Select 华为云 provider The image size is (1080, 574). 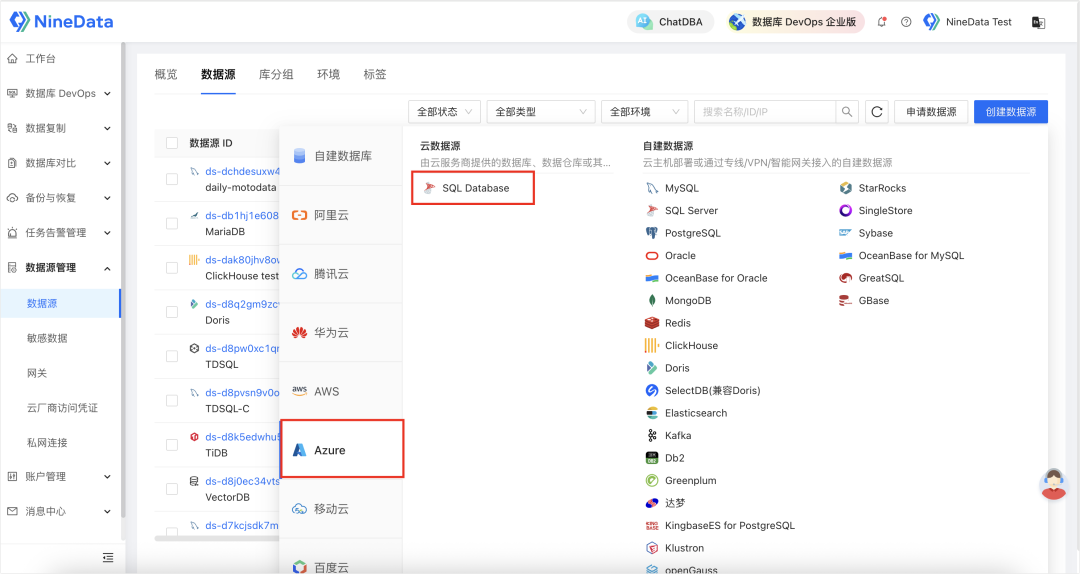(342, 332)
